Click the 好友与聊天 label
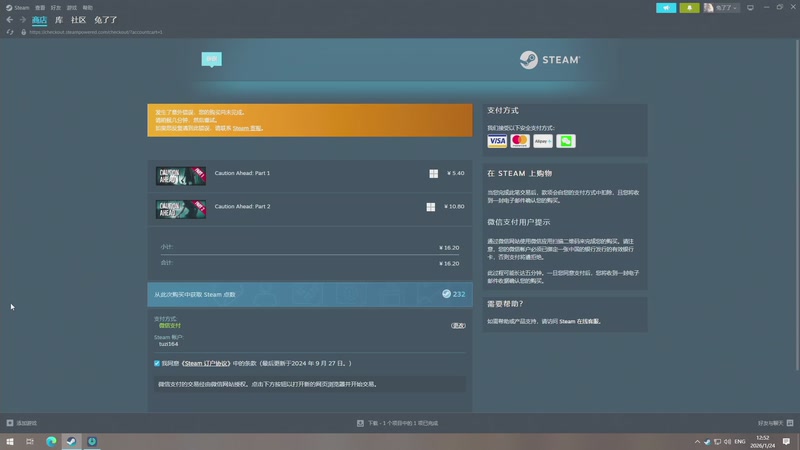The height and width of the screenshot is (450, 800). click(x=770, y=423)
